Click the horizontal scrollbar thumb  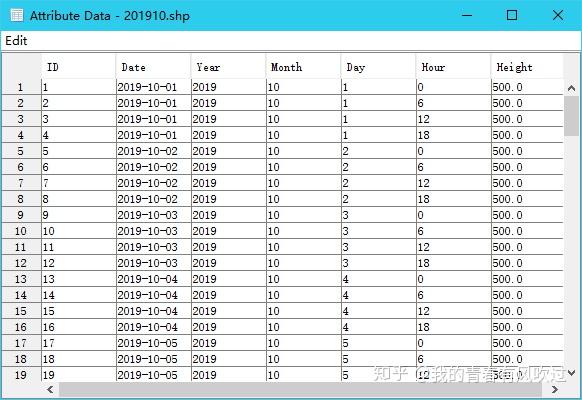(300, 389)
